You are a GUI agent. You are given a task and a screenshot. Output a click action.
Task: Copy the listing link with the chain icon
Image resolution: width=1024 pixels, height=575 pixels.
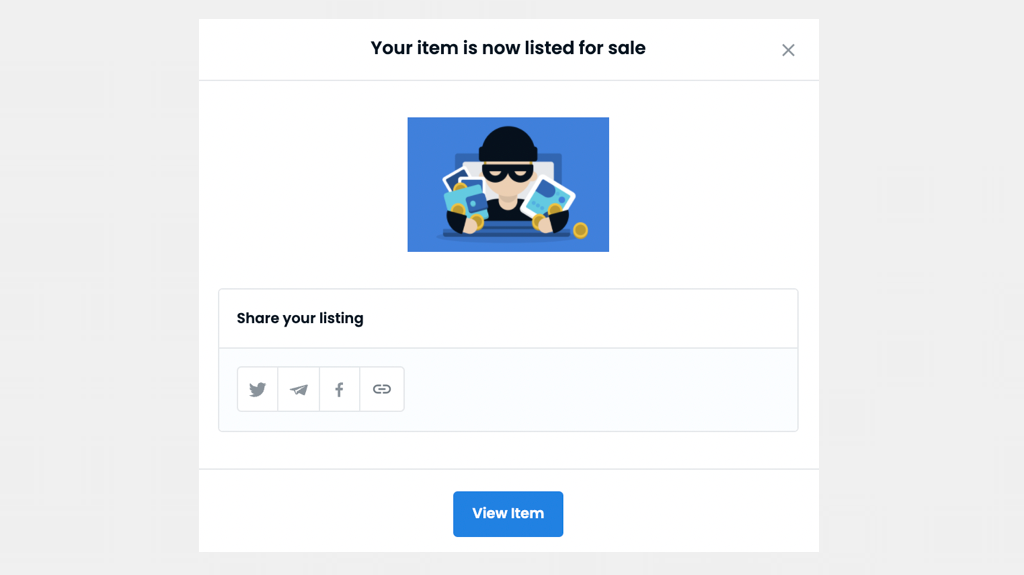[382, 389]
